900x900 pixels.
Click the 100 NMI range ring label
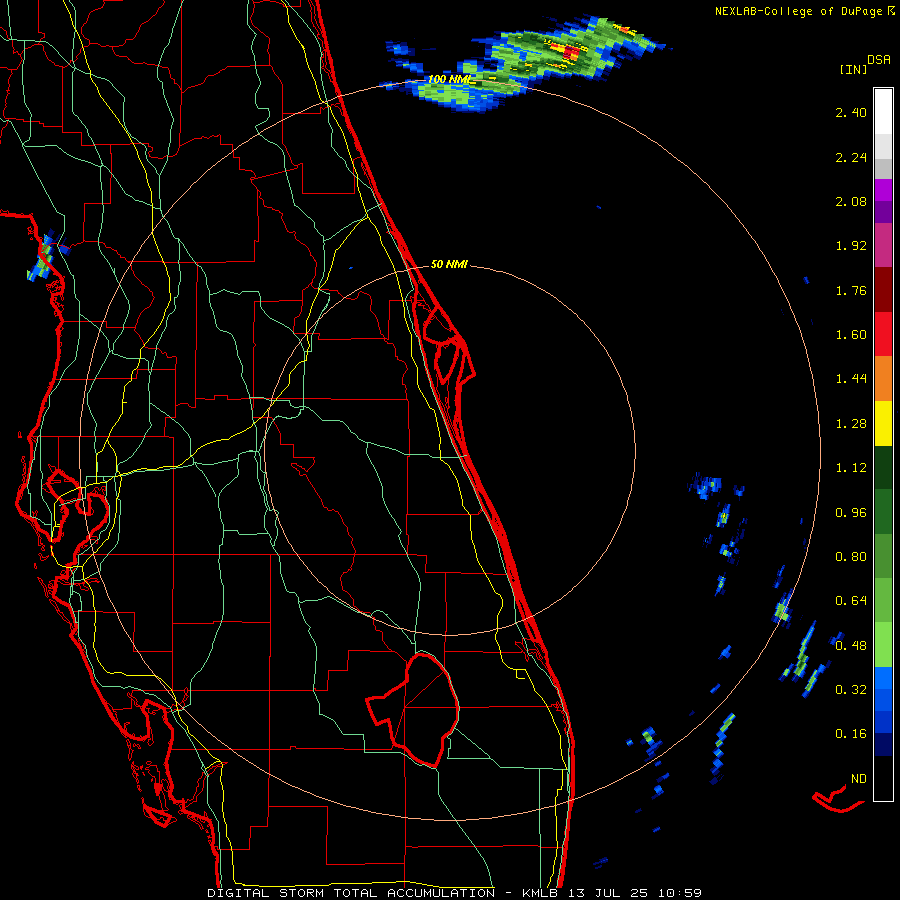tap(449, 79)
